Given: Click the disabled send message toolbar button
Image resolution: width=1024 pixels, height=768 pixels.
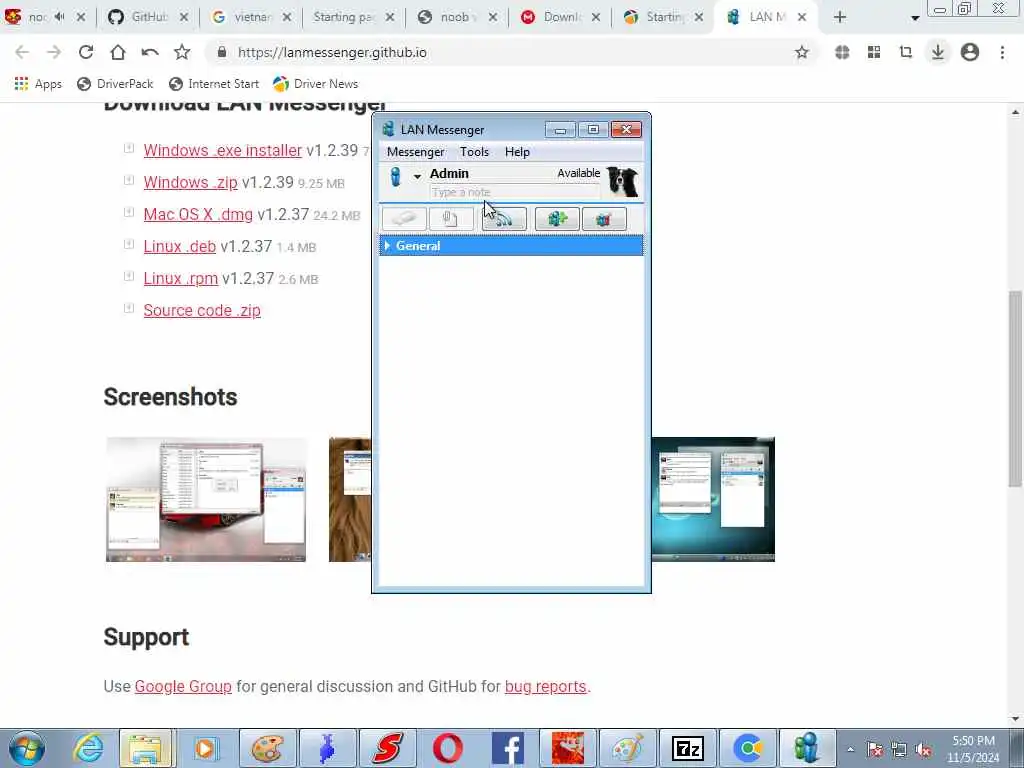Looking at the screenshot, I should pos(404,219).
